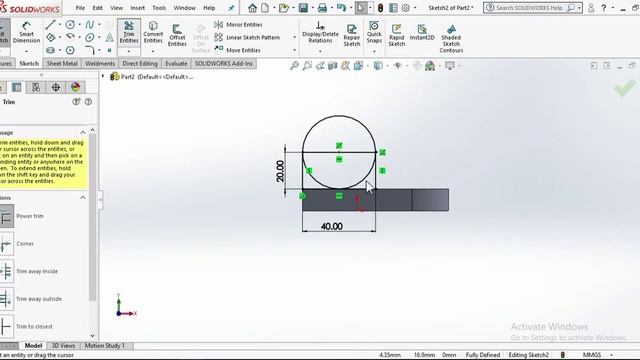The width and height of the screenshot is (640, 360).
Task: Switch to the Motion Study 1 tab
Action: point(104,346)
